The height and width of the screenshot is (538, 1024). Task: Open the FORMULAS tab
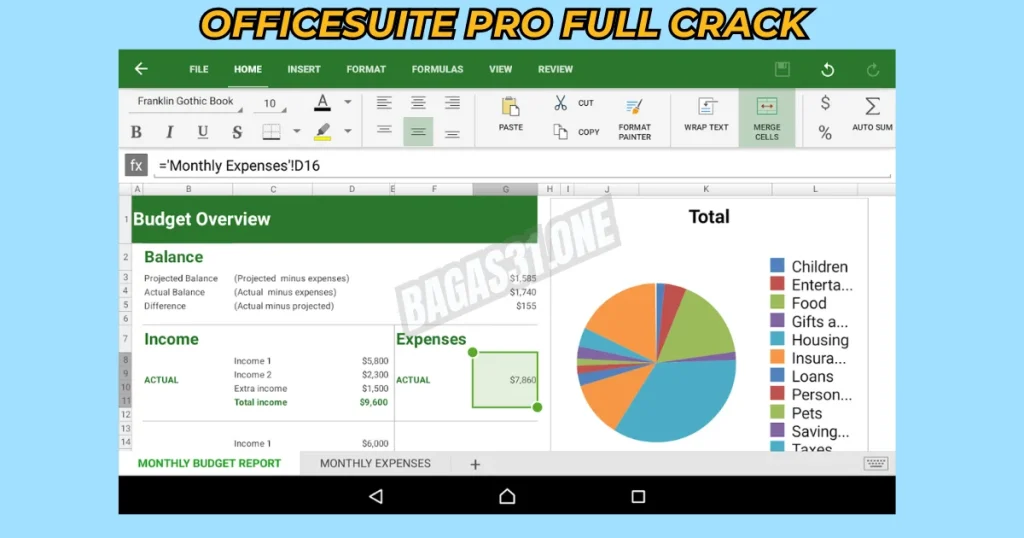(437, 69)
